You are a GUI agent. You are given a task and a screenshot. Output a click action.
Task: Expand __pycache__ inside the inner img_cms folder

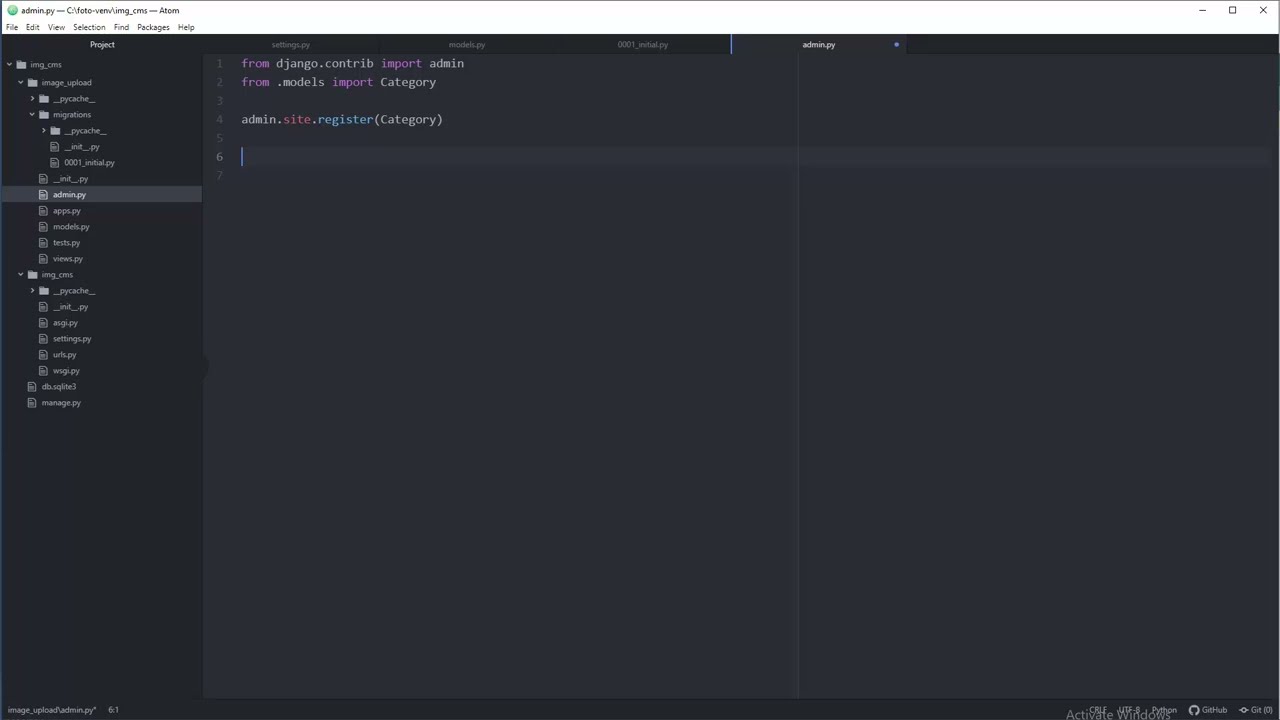pyautogui.click(x=32, y=290)
